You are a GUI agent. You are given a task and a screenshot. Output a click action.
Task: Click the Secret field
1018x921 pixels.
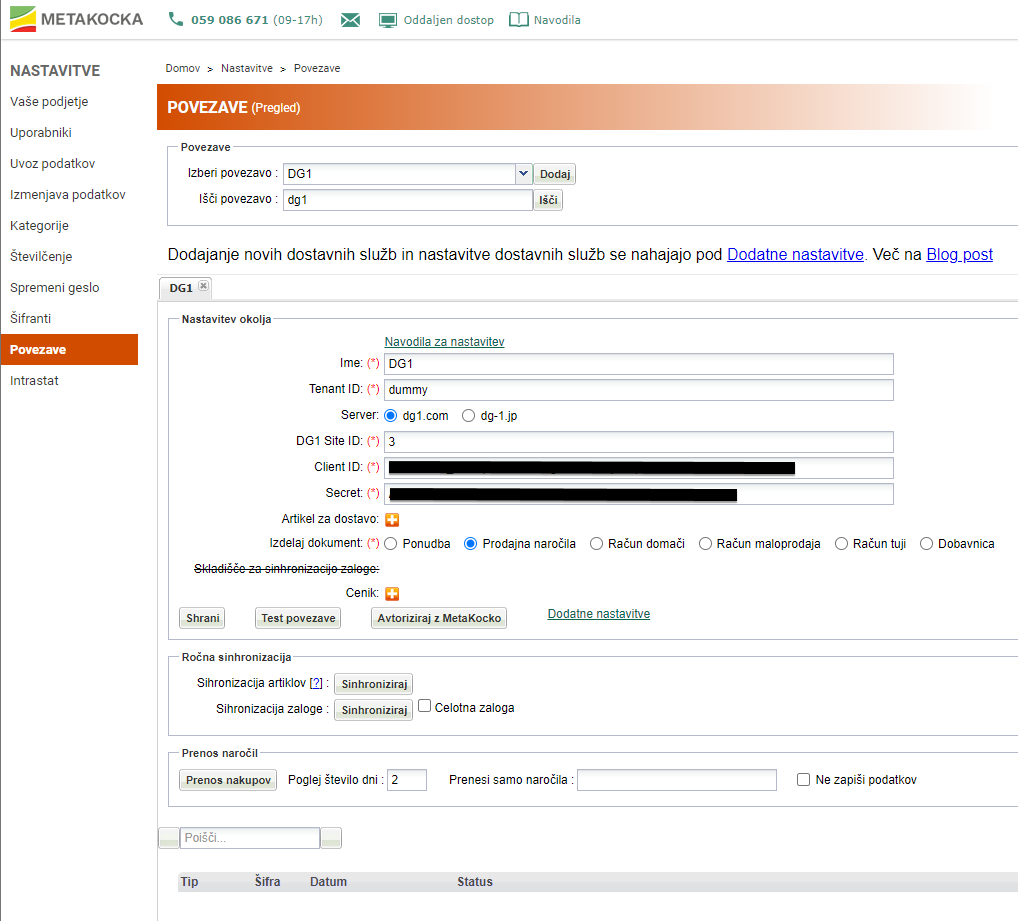pyautogui.click(x=639, y=494)
